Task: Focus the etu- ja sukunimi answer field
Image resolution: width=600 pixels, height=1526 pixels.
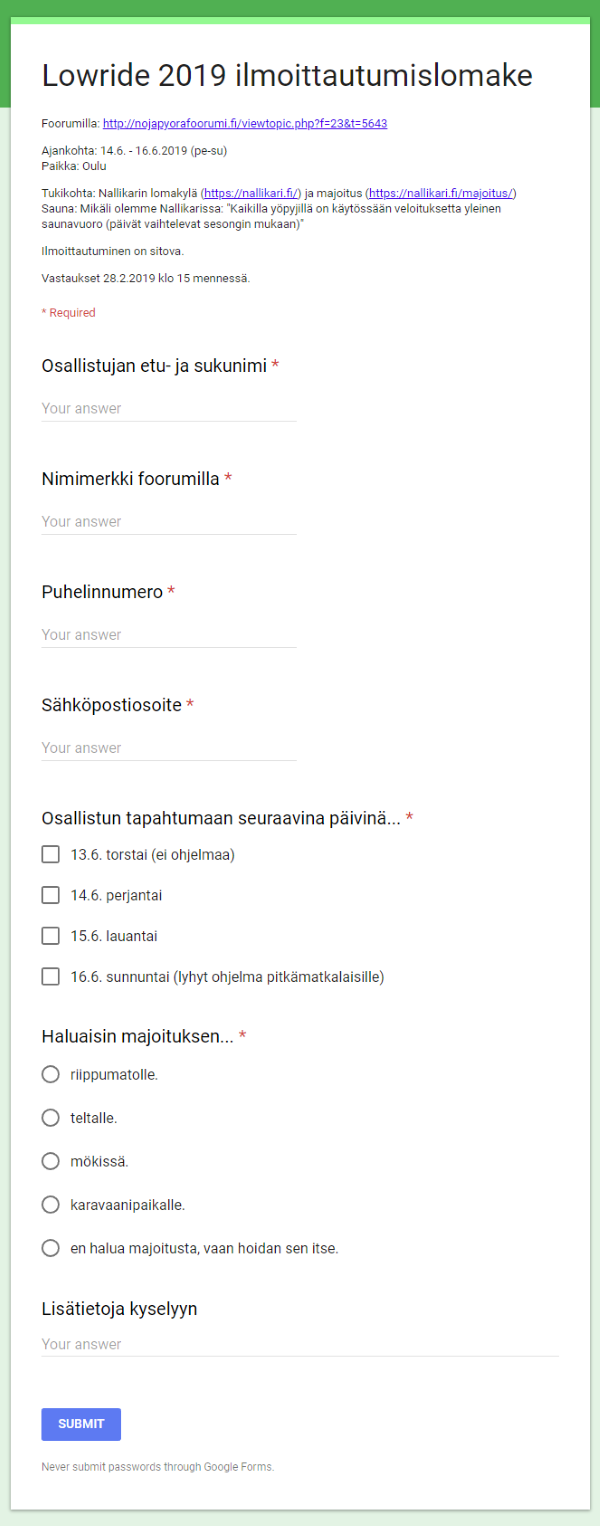Action: point(168,408)
